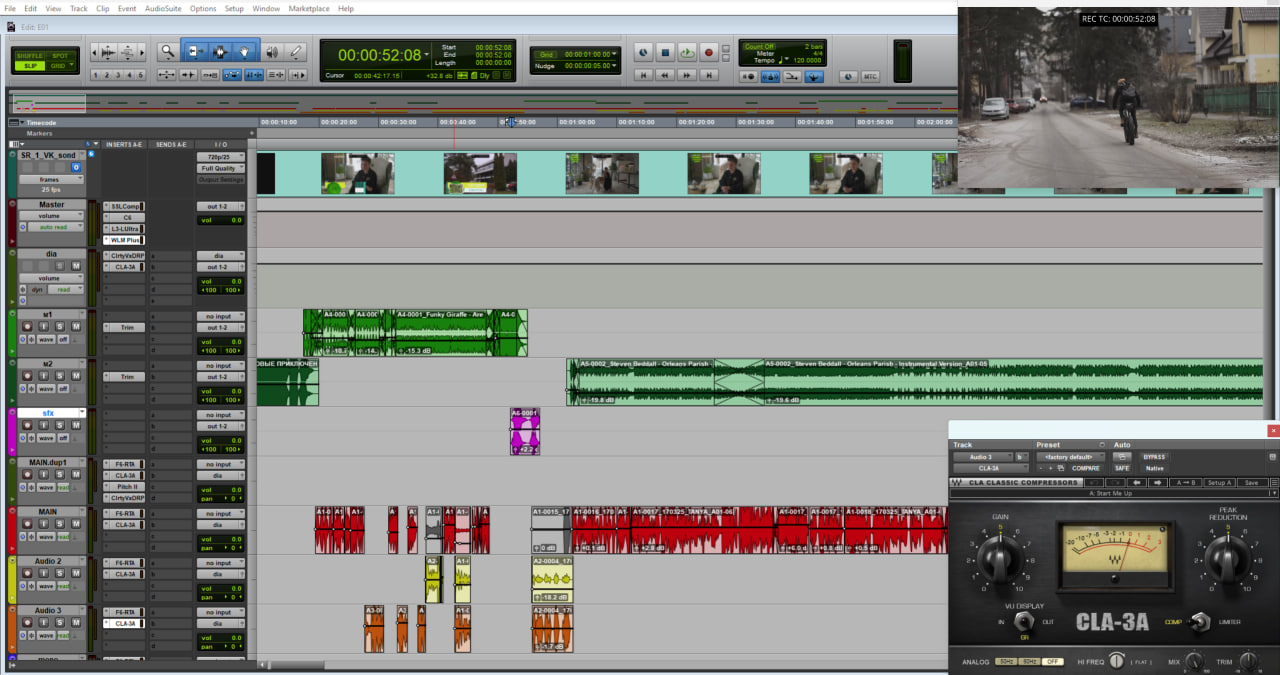Image resolution: width=1280 pixels, height=675 pixels.
Task: Select the Pencil tool
Action: 296,52
